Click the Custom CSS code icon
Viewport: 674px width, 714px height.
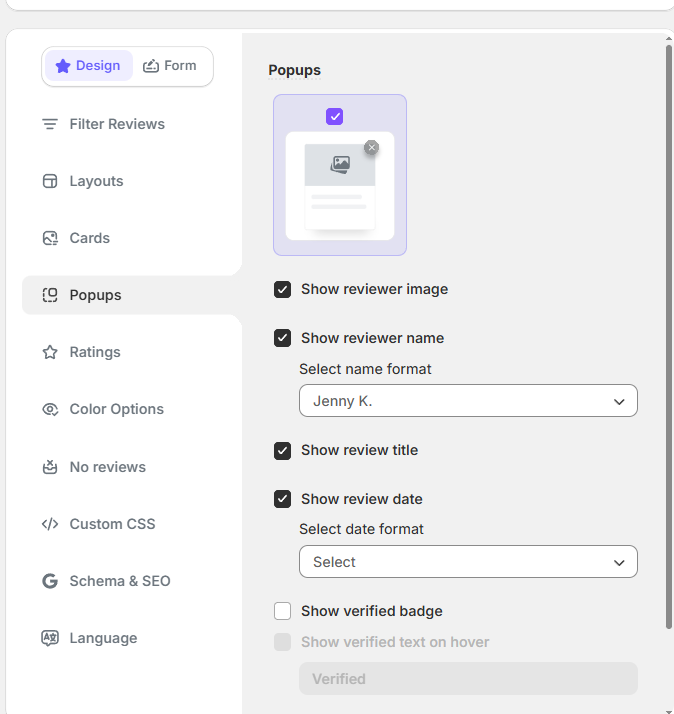pyautogui.click(x=50, y=524)
